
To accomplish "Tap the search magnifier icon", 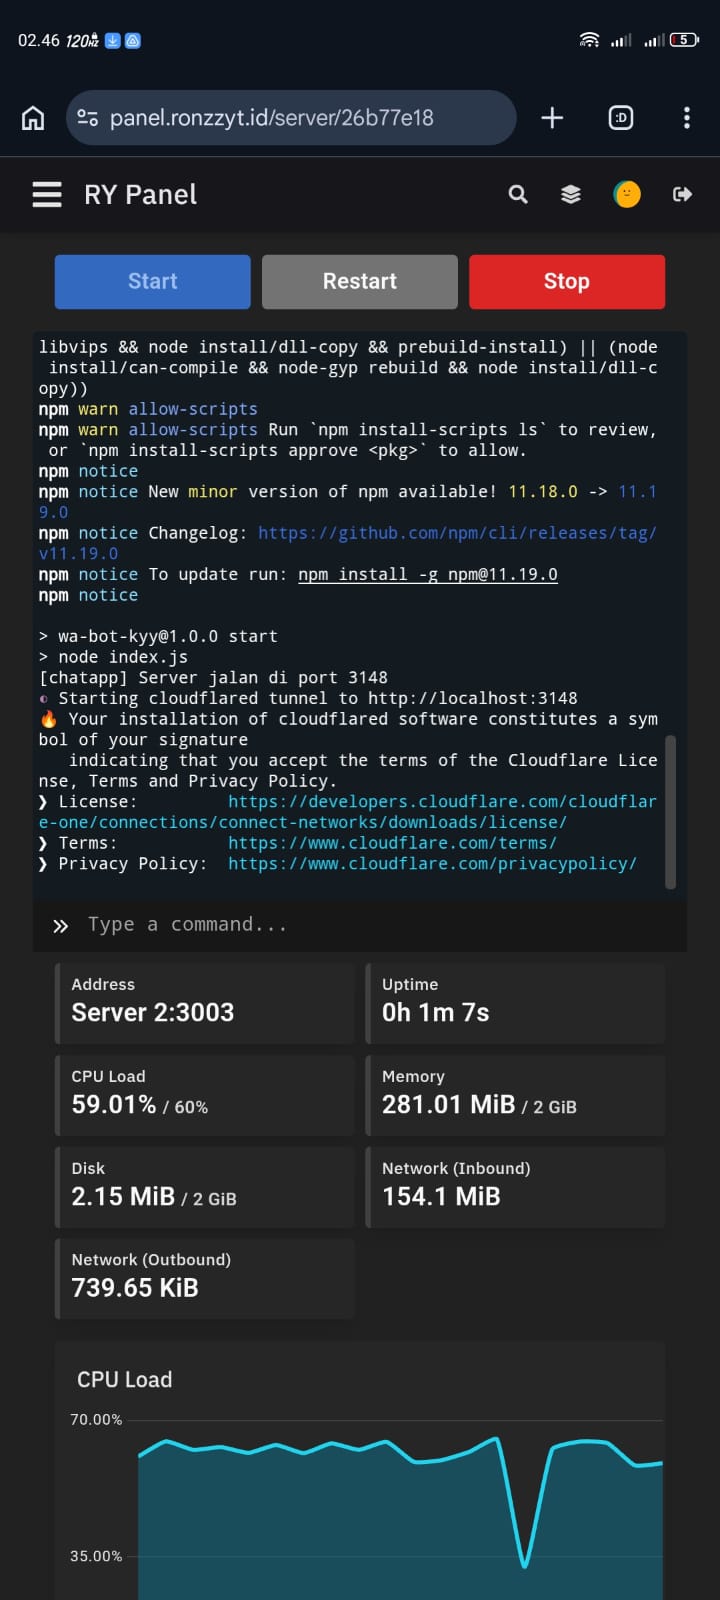I will pos(518,194).
